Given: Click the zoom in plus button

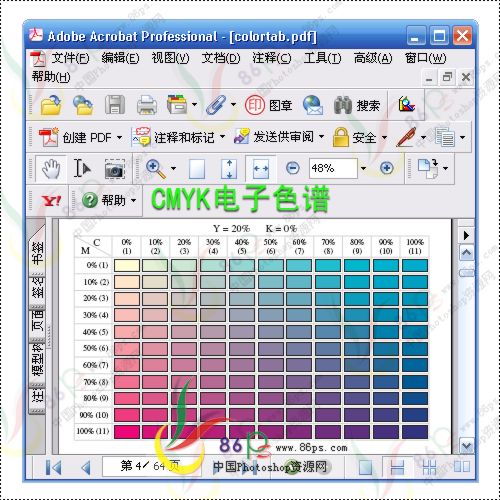Looking at the screenshot, I should [386, 168].
